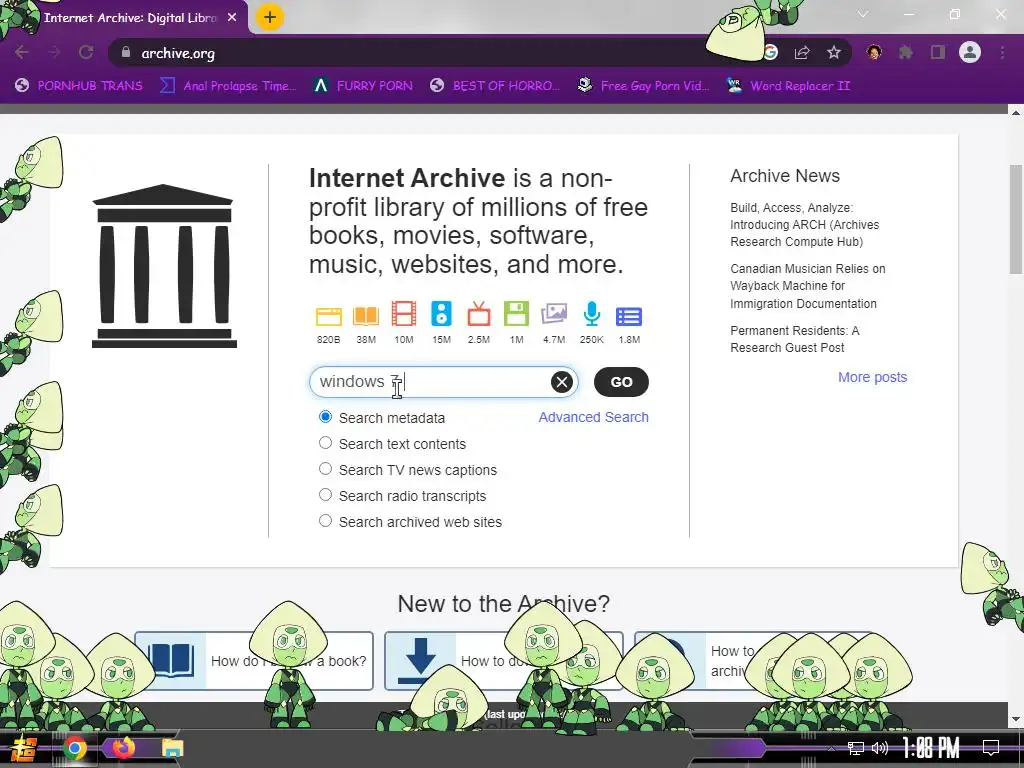Click the browser forward arrow
This screenshot has width=1024, height=768.
[54, 53]
